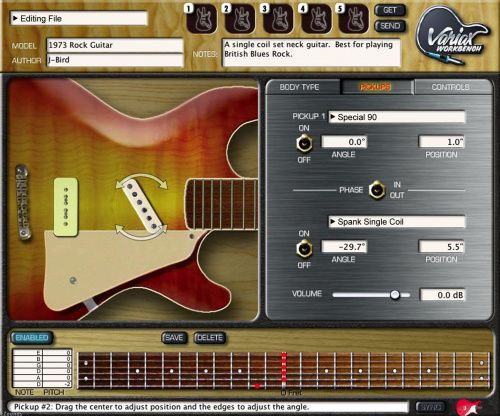Image resolution: width=500 pixels, height=416 pixels.
Task: Open the Spank Single Coil dropdown
Action: pyautogui.click(x=397, y=222)
